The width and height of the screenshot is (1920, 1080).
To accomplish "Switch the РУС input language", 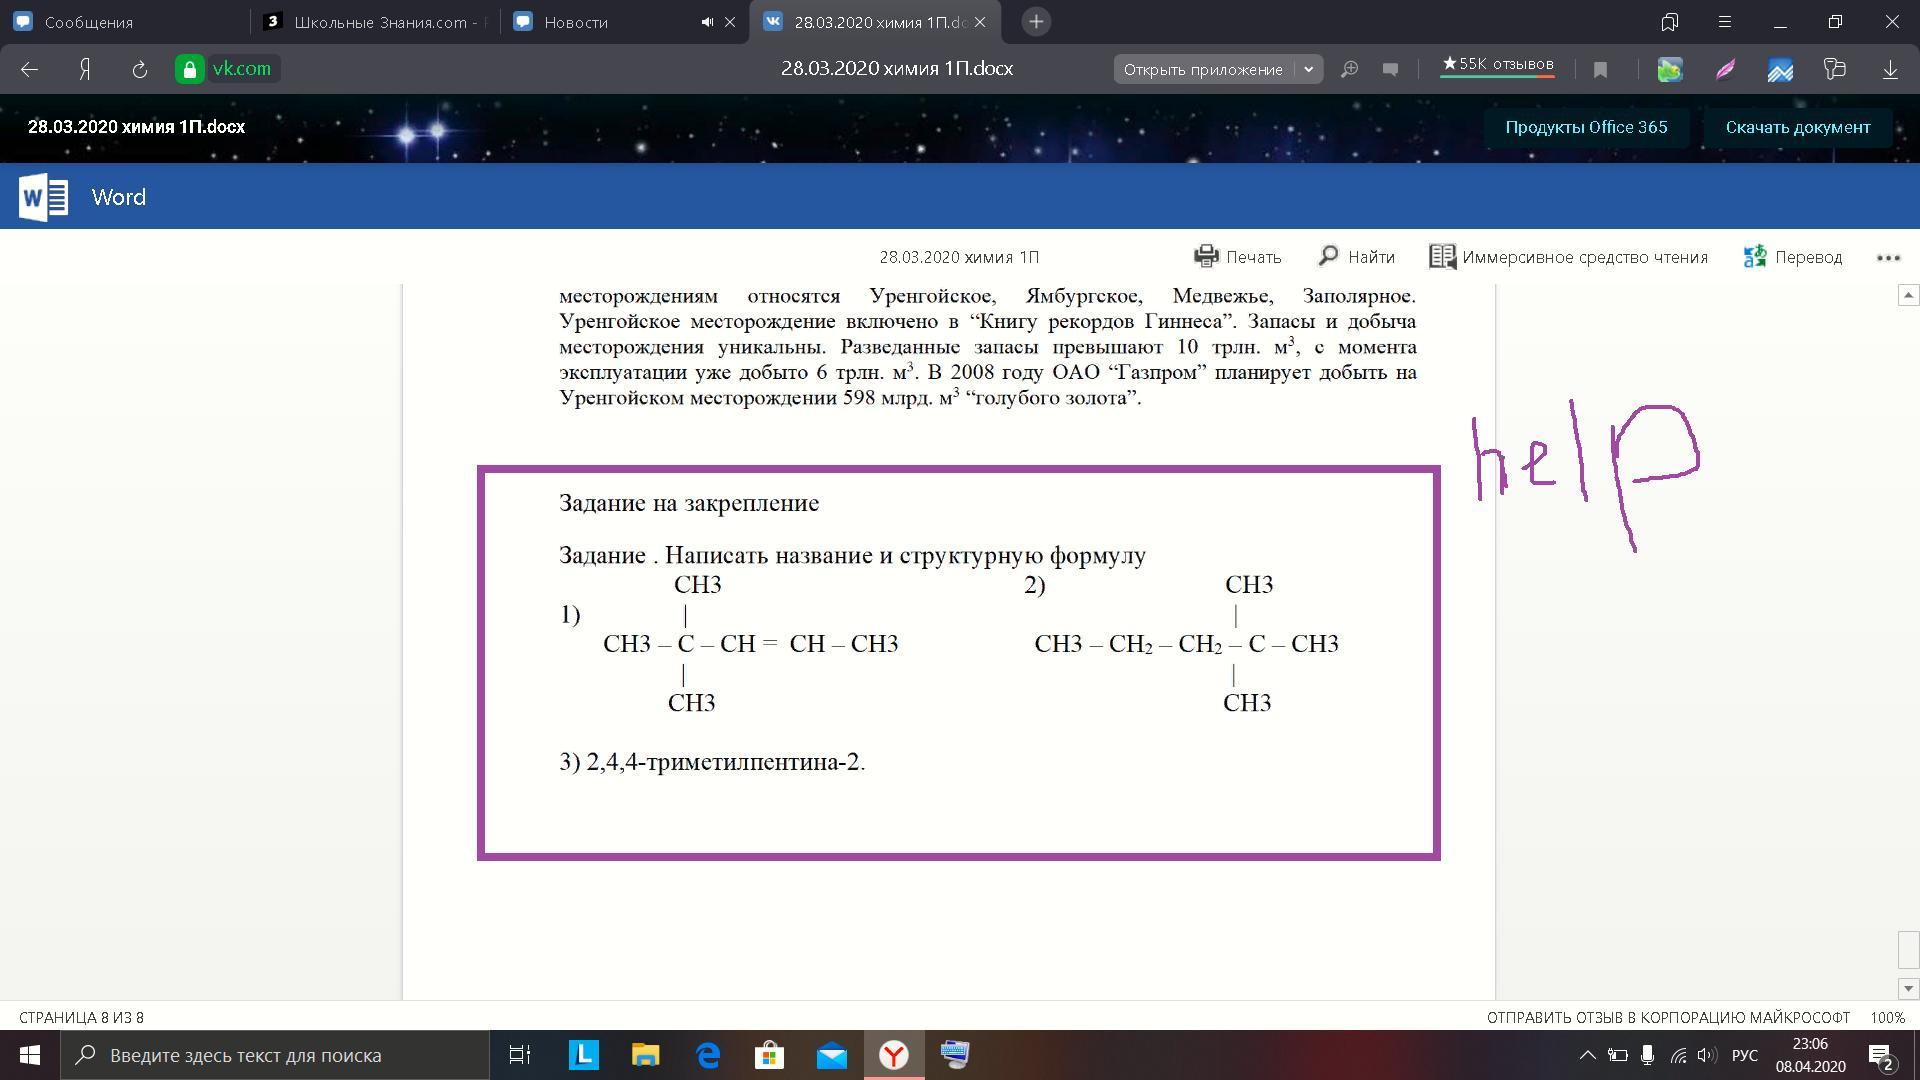I will pyautogui.click(x=1745, y=1055).
